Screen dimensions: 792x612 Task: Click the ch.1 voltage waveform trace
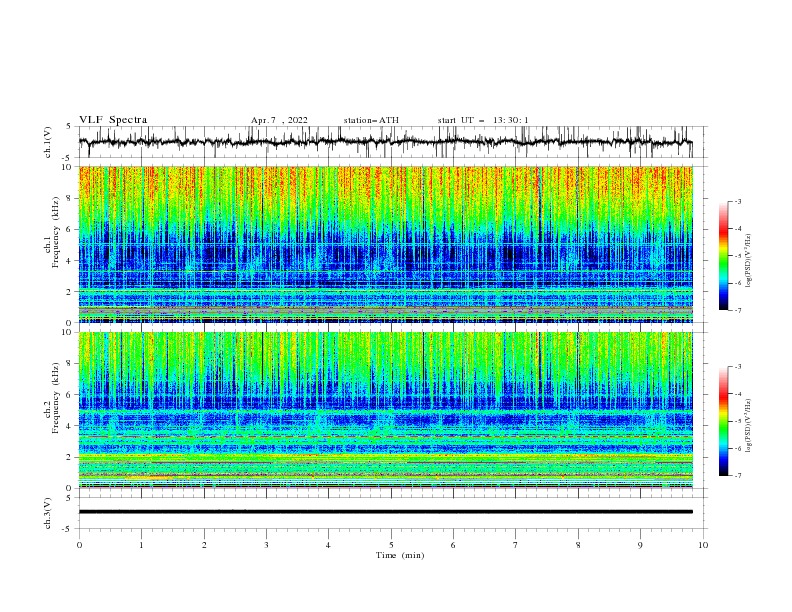click(386, 142)
